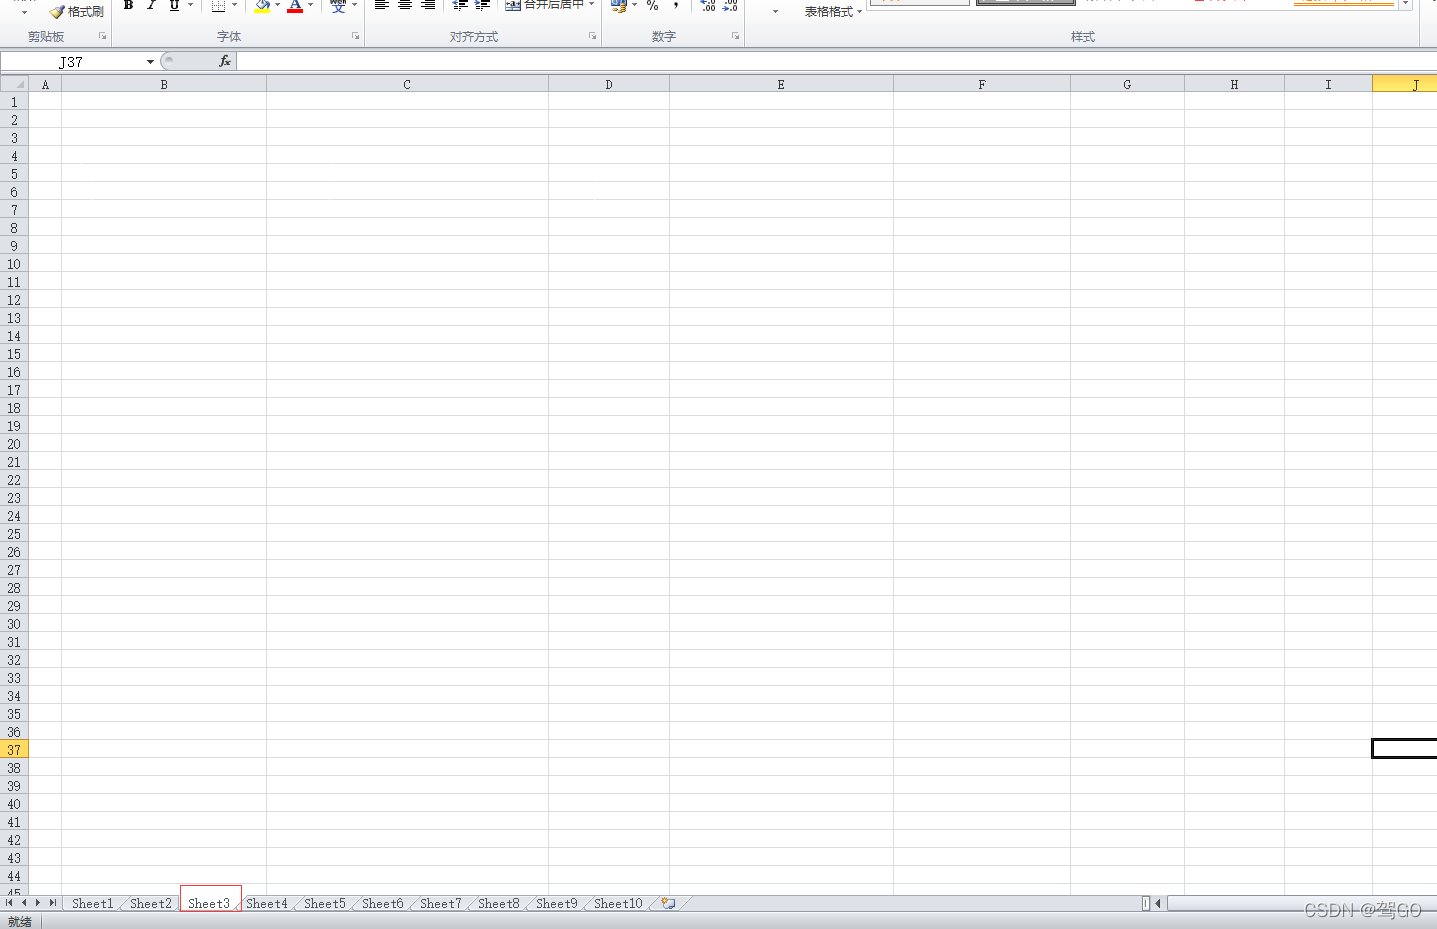This screenshot has width=1437, height=929.
Task: Click into the formula bar
Action: [x=836, y=62]
